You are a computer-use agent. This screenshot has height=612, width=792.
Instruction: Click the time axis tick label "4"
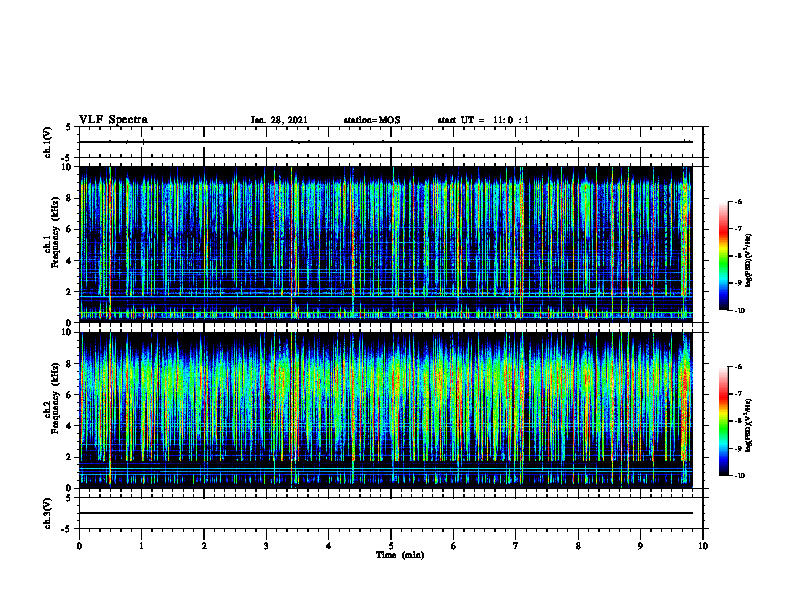pyautogui.click(x=329, y=546)
